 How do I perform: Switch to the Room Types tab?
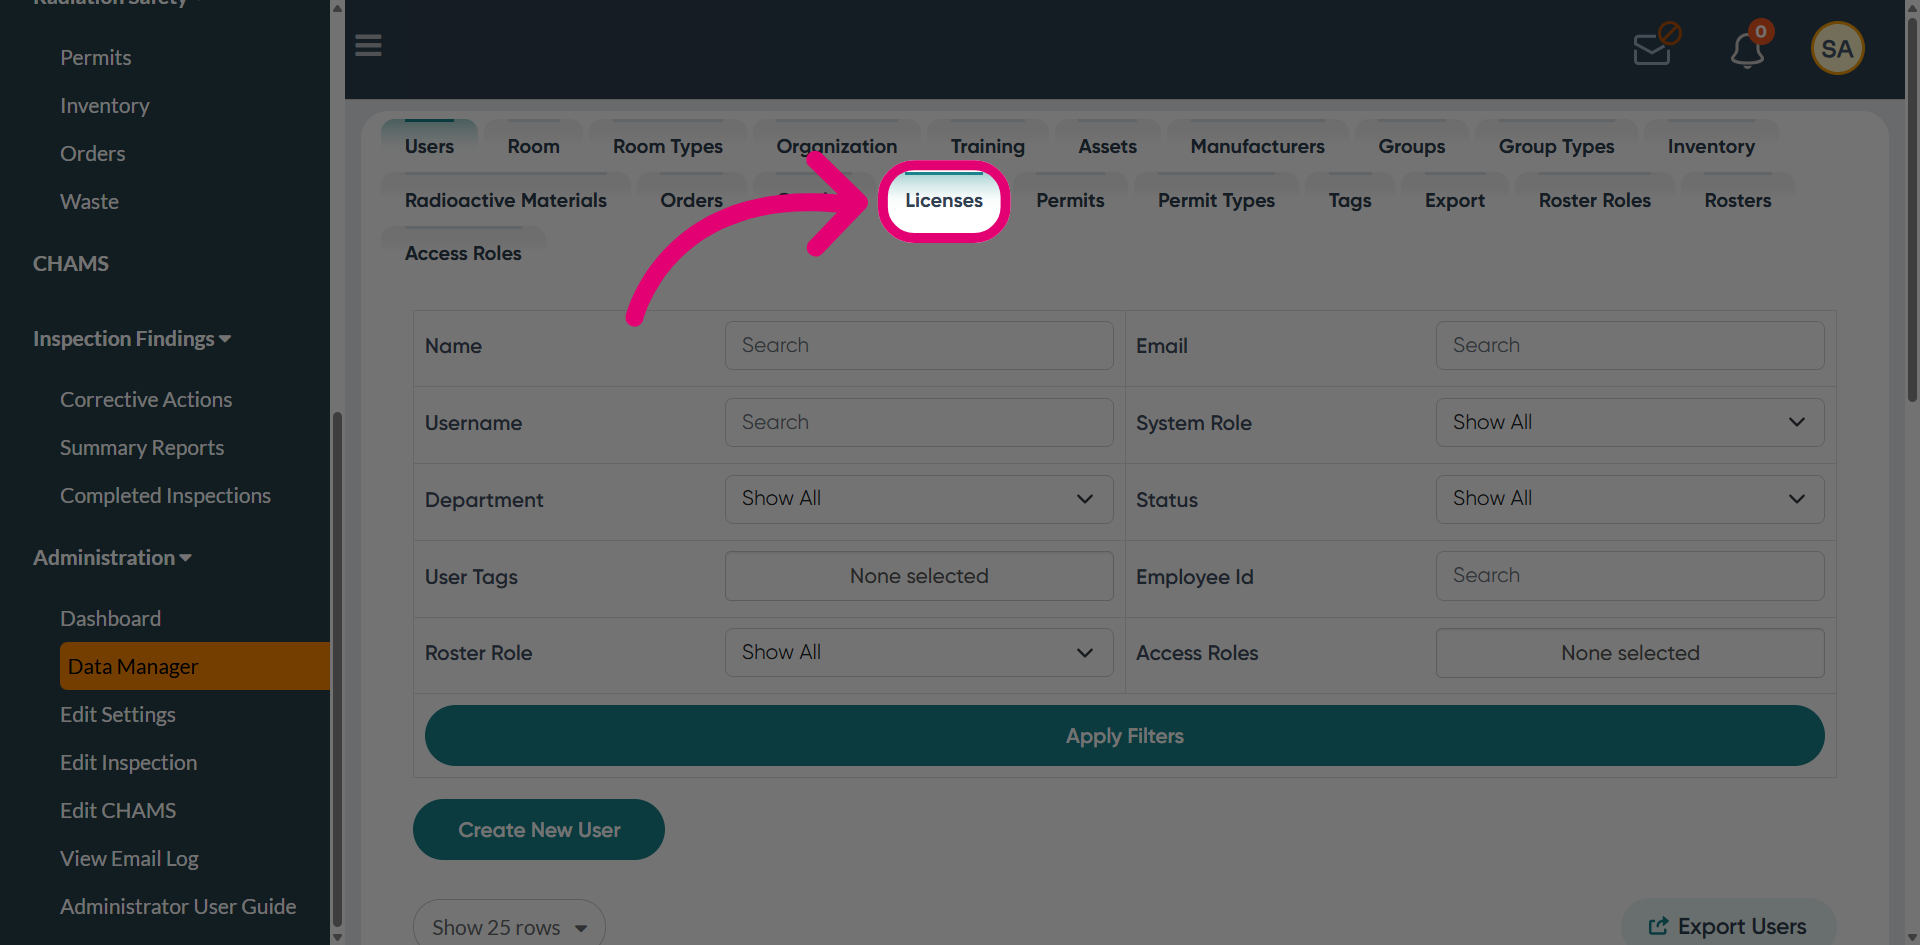coord(668,146)
